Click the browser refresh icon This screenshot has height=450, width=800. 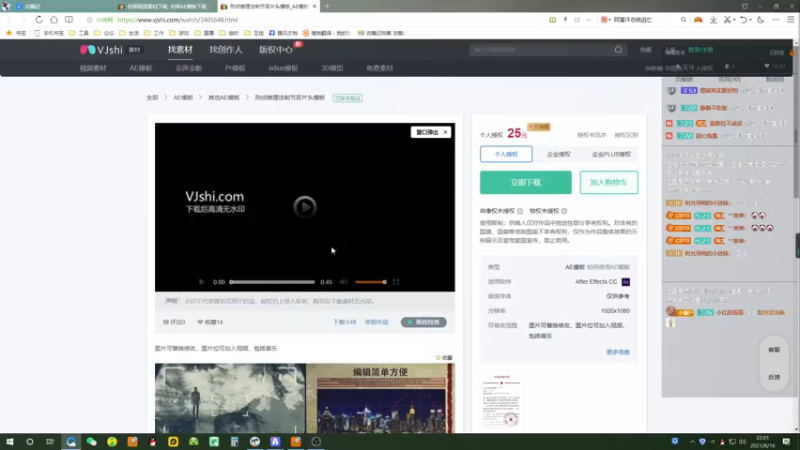39,20
